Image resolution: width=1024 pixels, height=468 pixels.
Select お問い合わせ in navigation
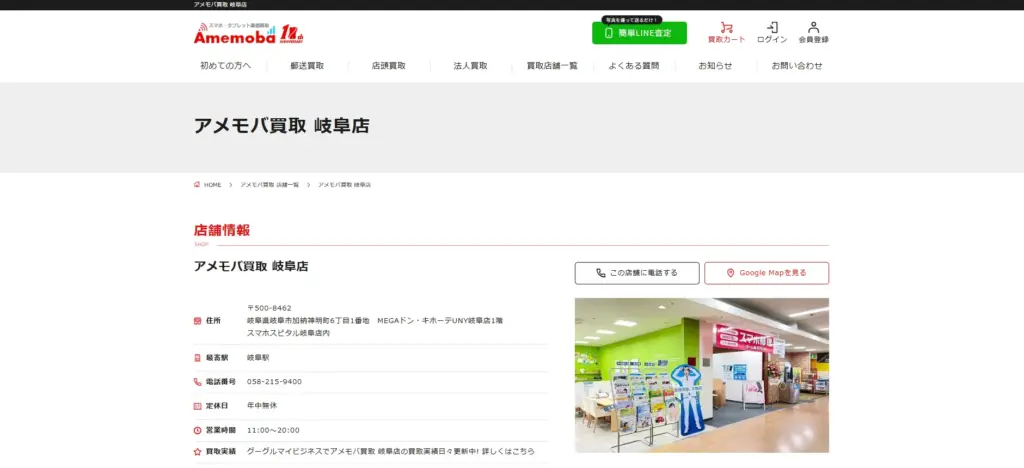[797, 66]
